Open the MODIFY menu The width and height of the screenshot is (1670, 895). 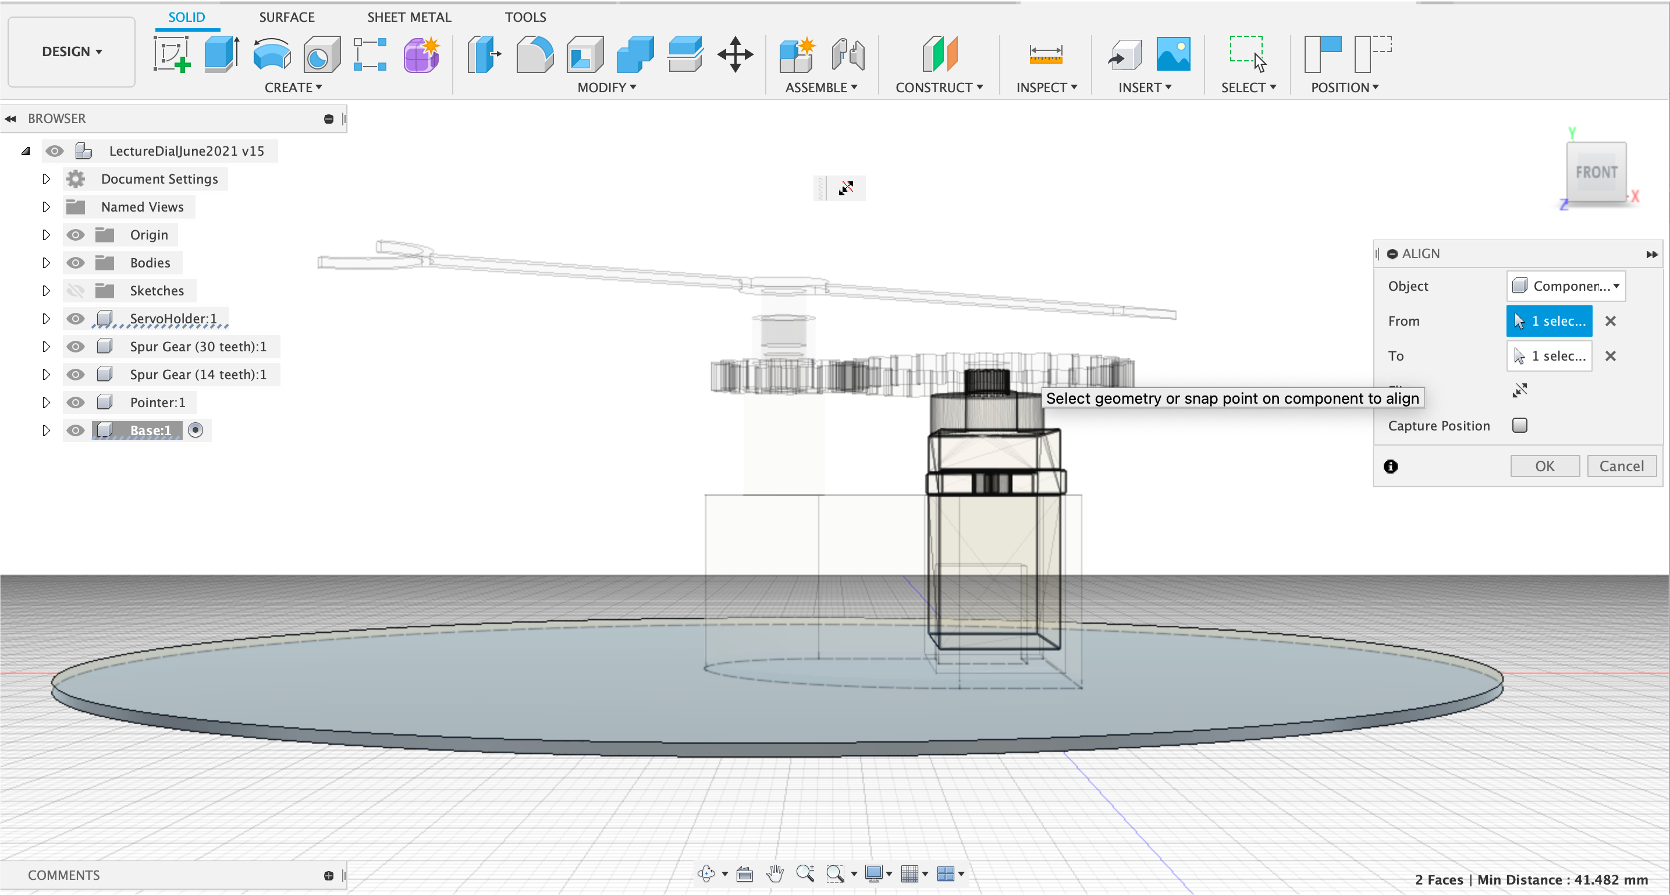point(607,87)
